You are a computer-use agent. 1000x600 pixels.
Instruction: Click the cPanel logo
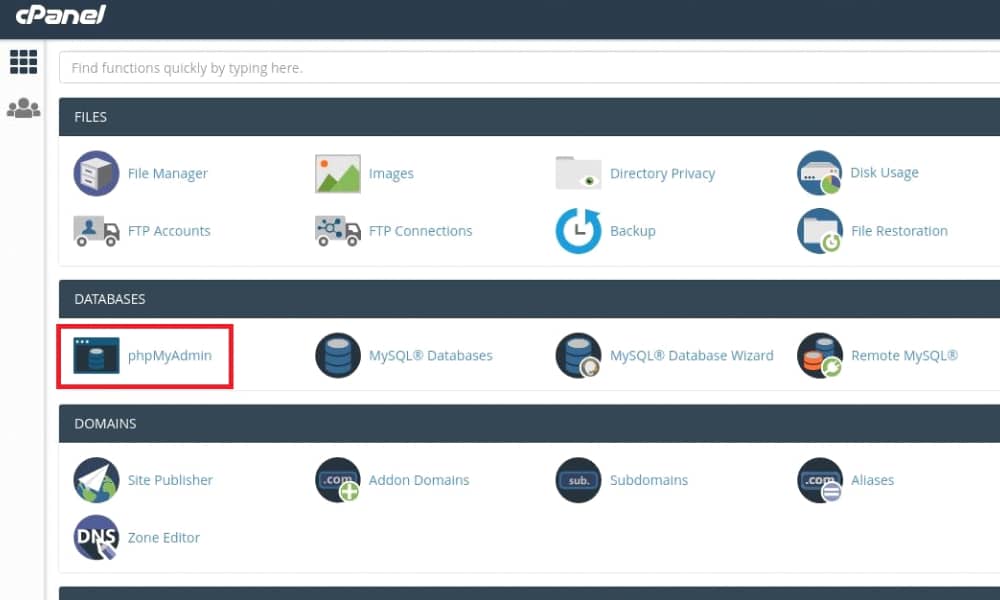point(61,14)
